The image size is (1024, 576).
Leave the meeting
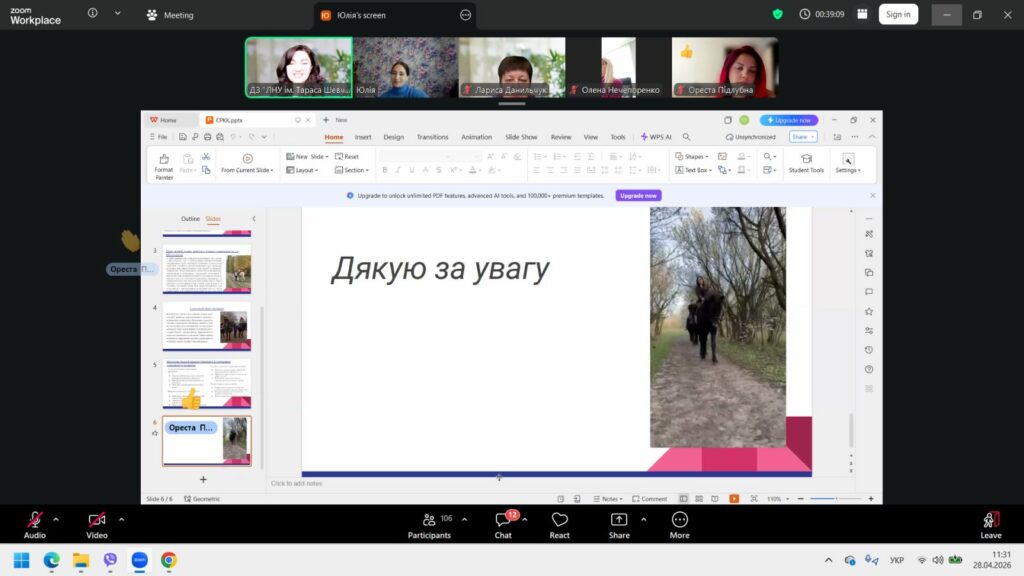click(x=990, y=523)
